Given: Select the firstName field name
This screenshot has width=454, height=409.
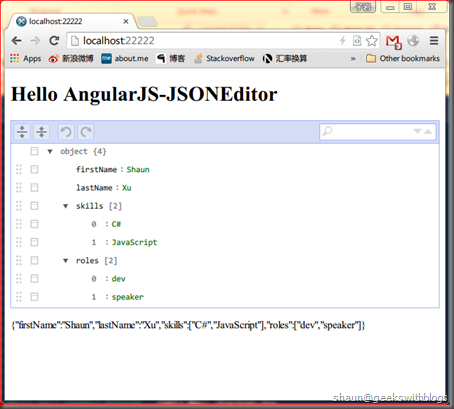Looking at the screenshot, I should pyautogui.click(x=96, y=169).
